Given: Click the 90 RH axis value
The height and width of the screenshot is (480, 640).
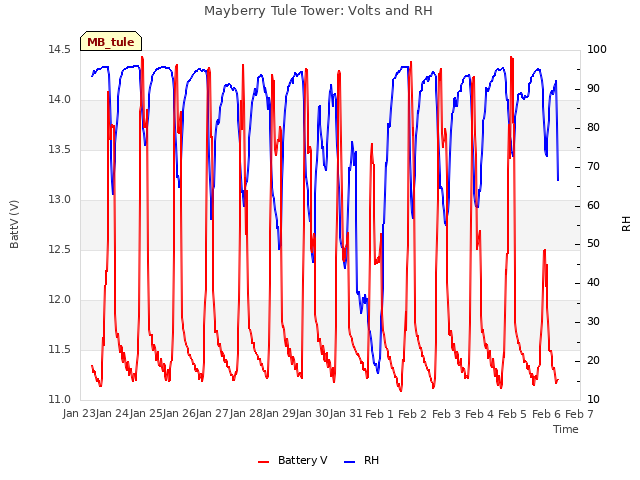Looking at the screenshot, I should [593, 89].
